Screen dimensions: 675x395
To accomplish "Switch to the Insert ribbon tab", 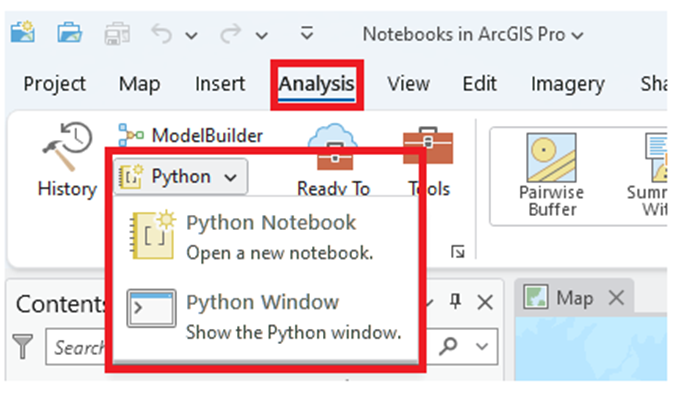I will coord(220,83).
